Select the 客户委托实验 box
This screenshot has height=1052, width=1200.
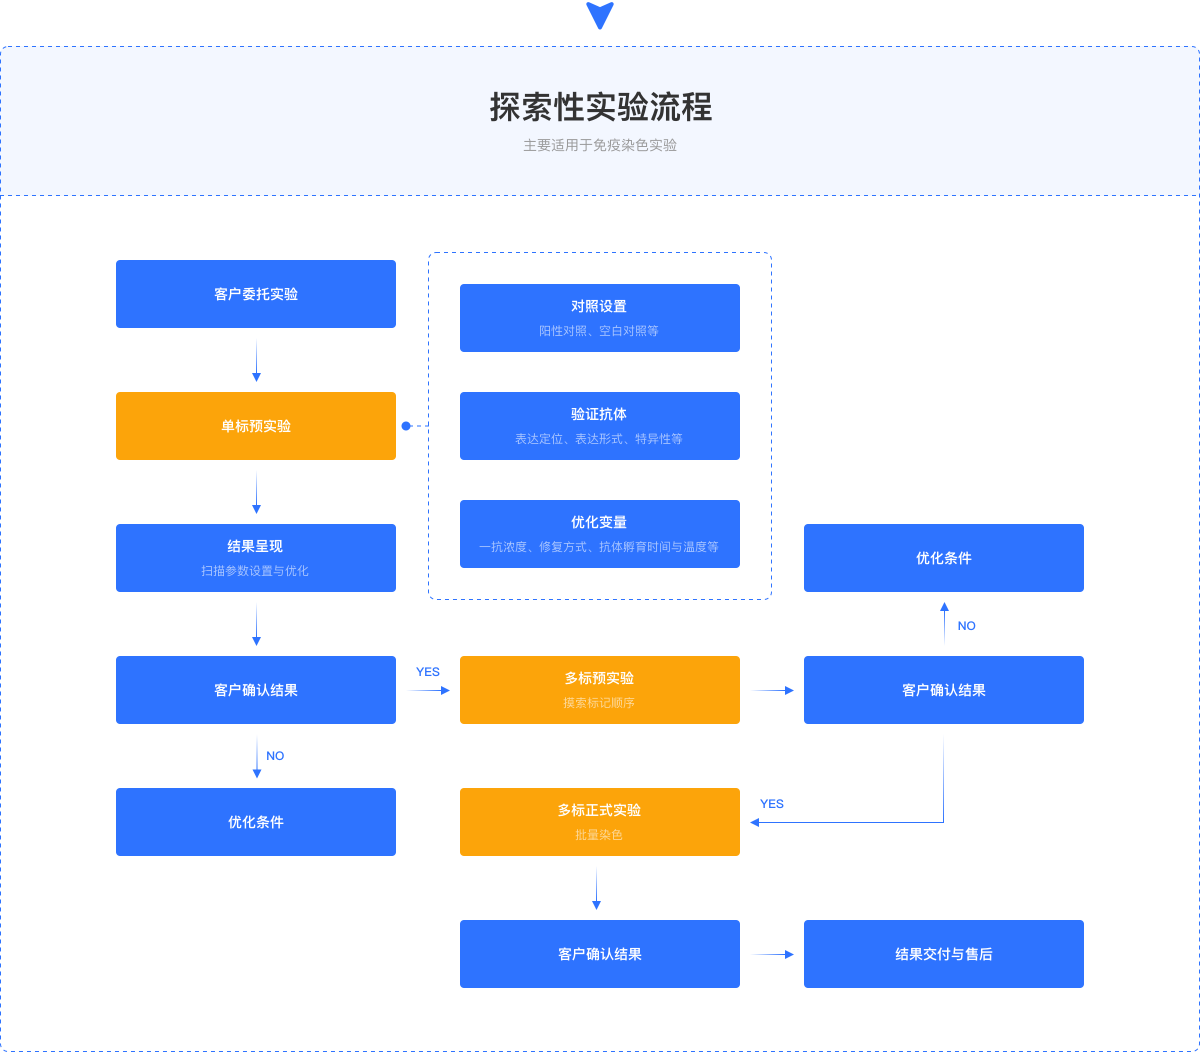pos(256,294)
